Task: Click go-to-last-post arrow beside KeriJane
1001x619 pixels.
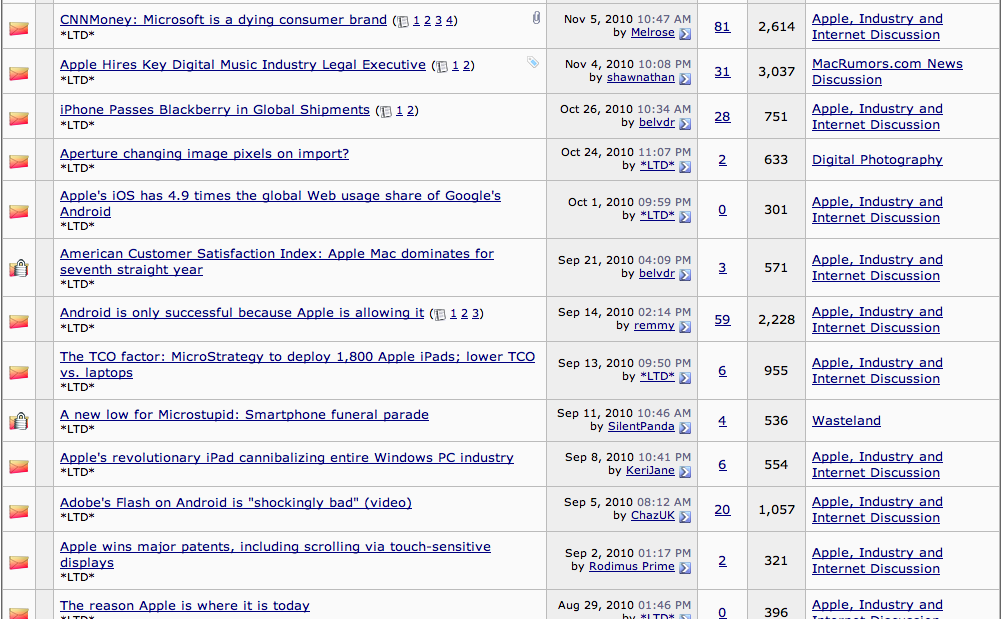Action: 685,472
